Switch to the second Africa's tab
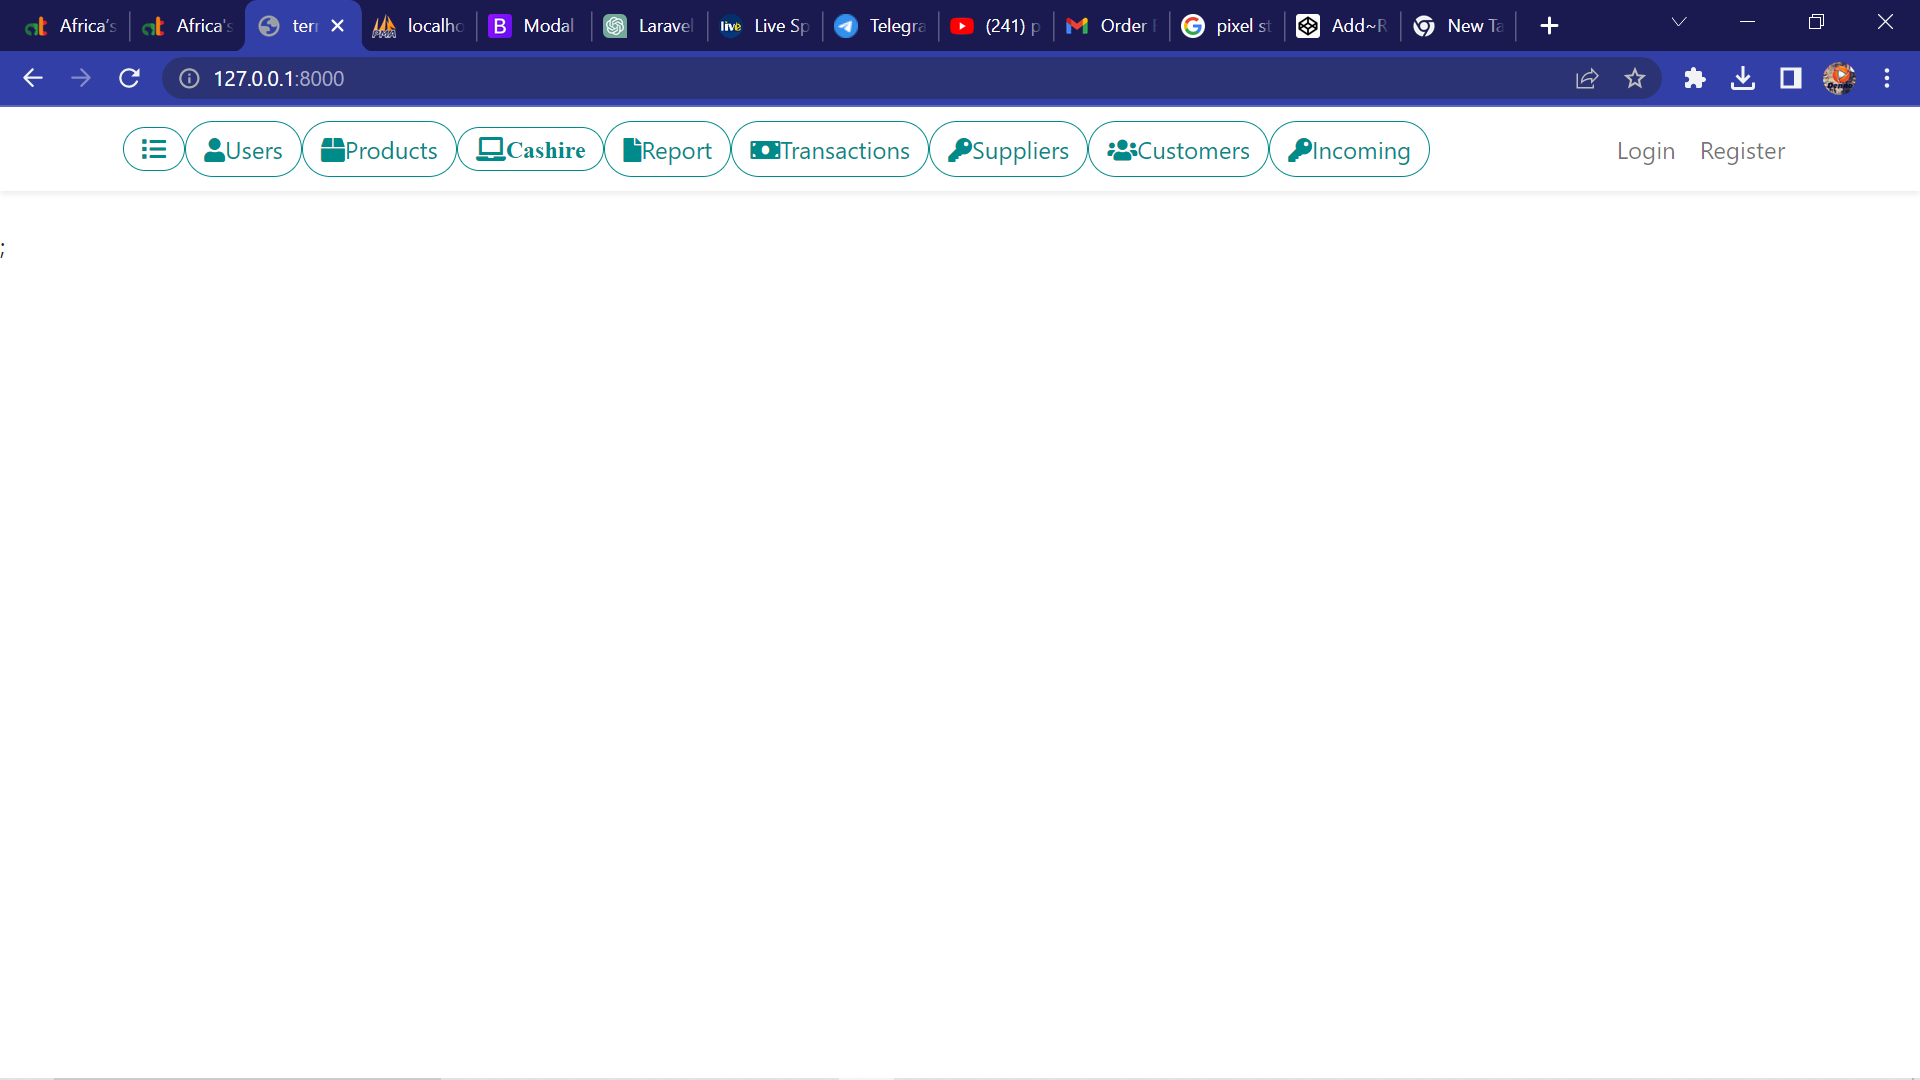Image resolution: width=1920 pixels, height=1080 pixels. coord(188,26)
